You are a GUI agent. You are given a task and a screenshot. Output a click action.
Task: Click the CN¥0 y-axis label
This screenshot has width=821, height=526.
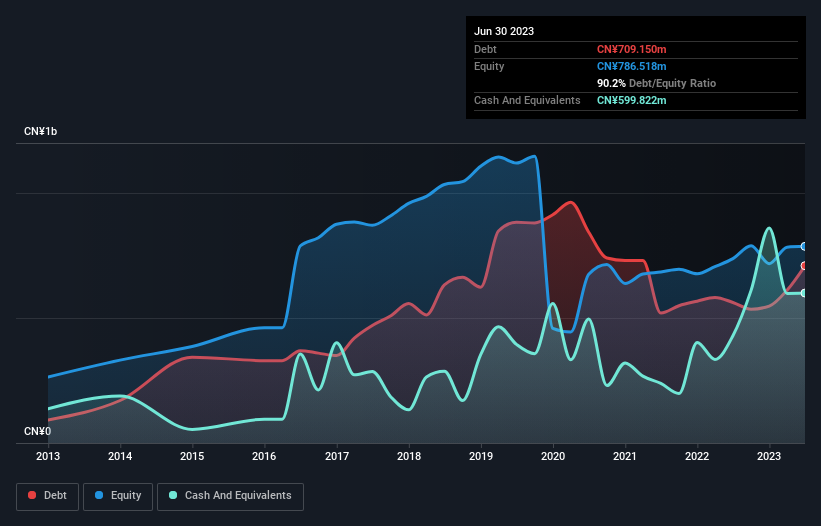click(37, 431)
